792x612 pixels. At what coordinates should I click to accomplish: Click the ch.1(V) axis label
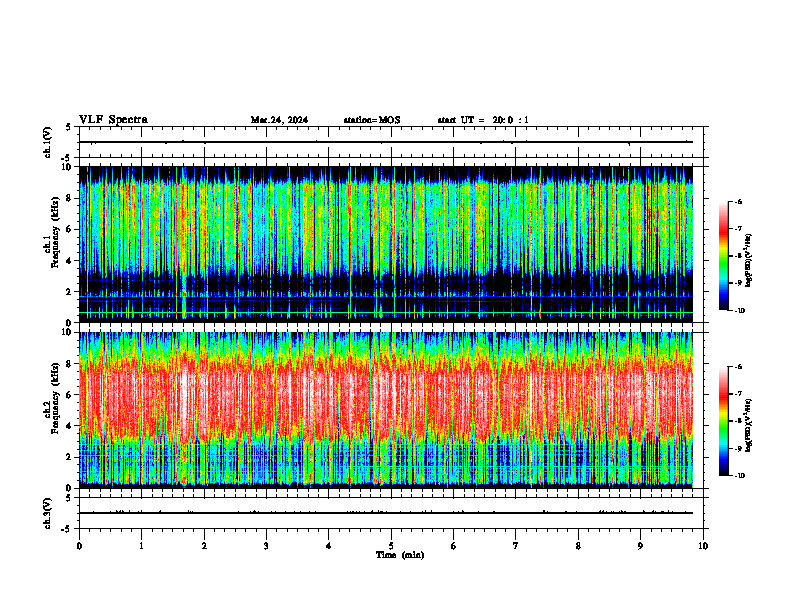coord(48,142)
